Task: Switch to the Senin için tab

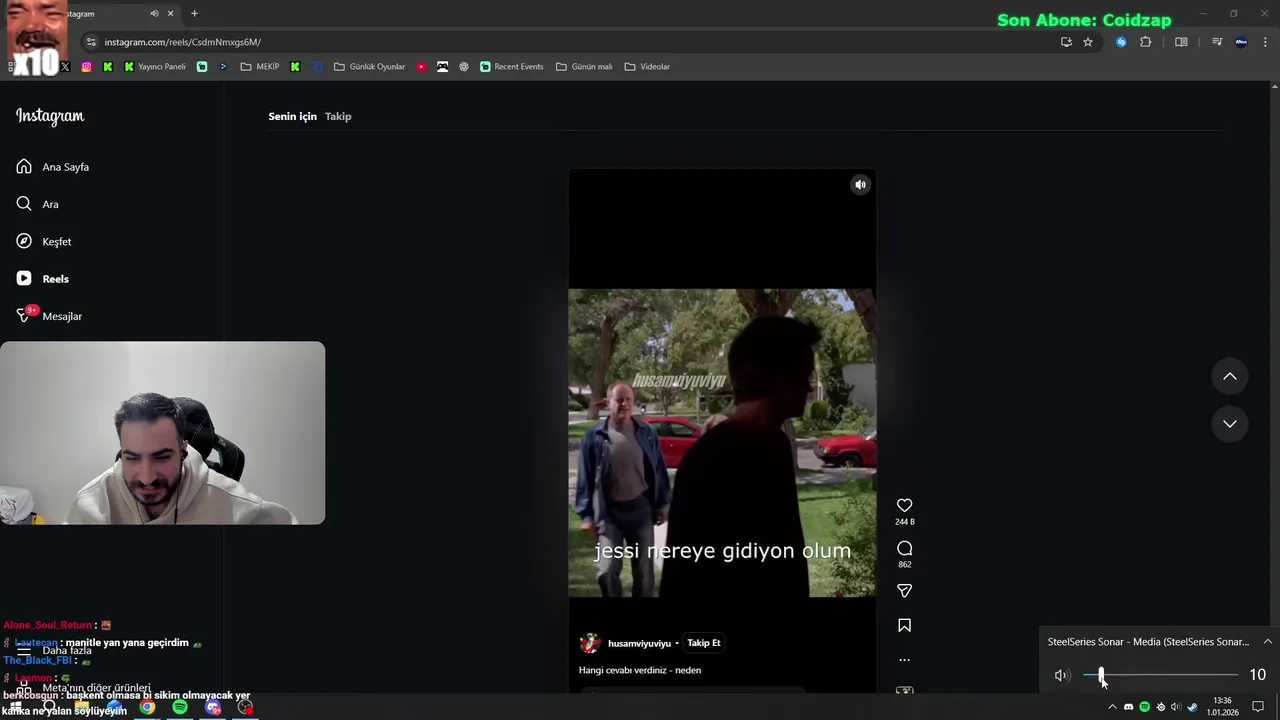Action: (x=292, y=116)
